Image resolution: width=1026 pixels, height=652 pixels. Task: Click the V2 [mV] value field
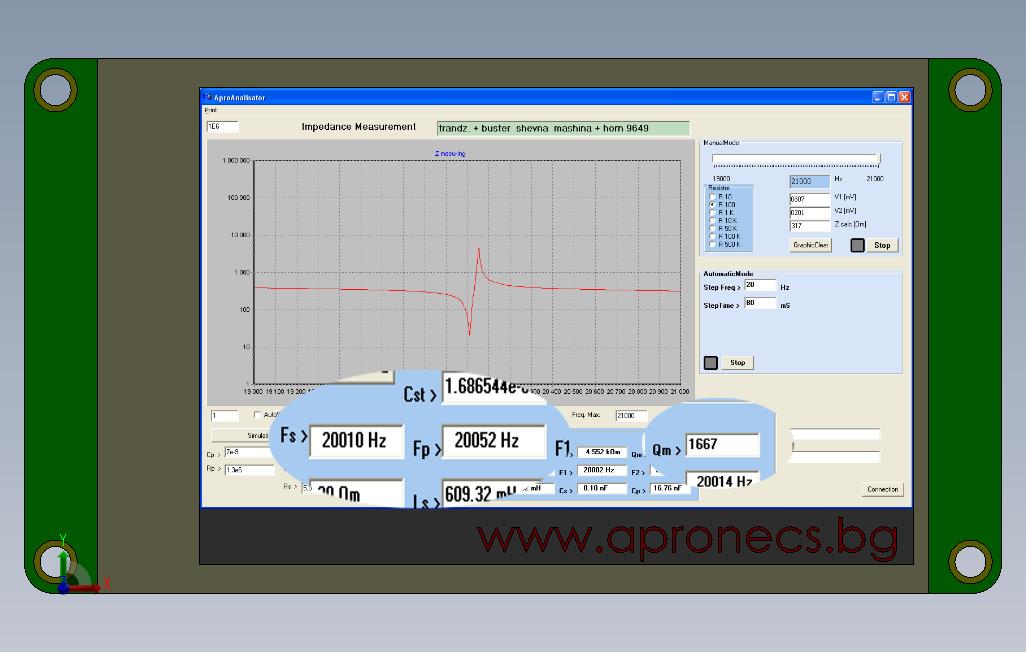809,212
